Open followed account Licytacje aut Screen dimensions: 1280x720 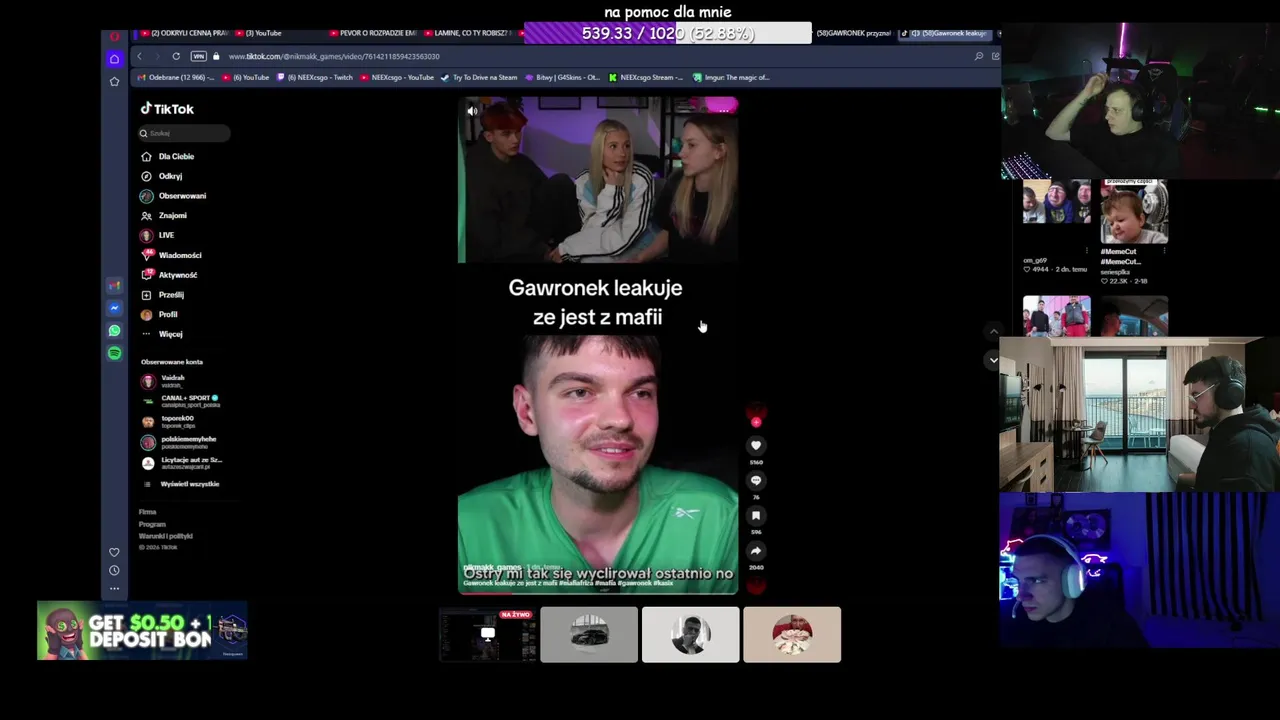tap(182, 462)
